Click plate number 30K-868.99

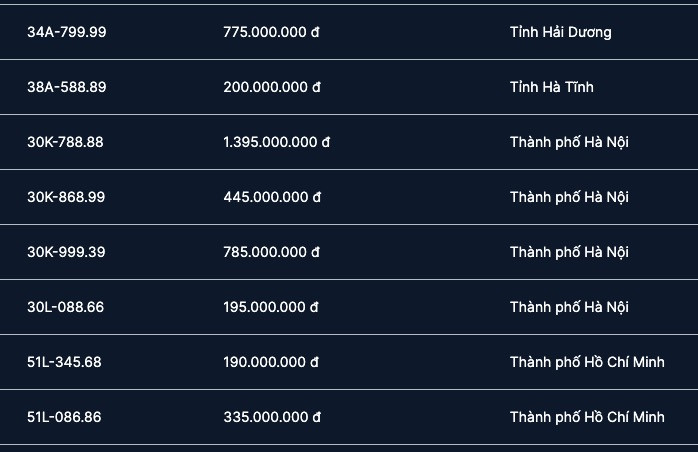point(65,197)
